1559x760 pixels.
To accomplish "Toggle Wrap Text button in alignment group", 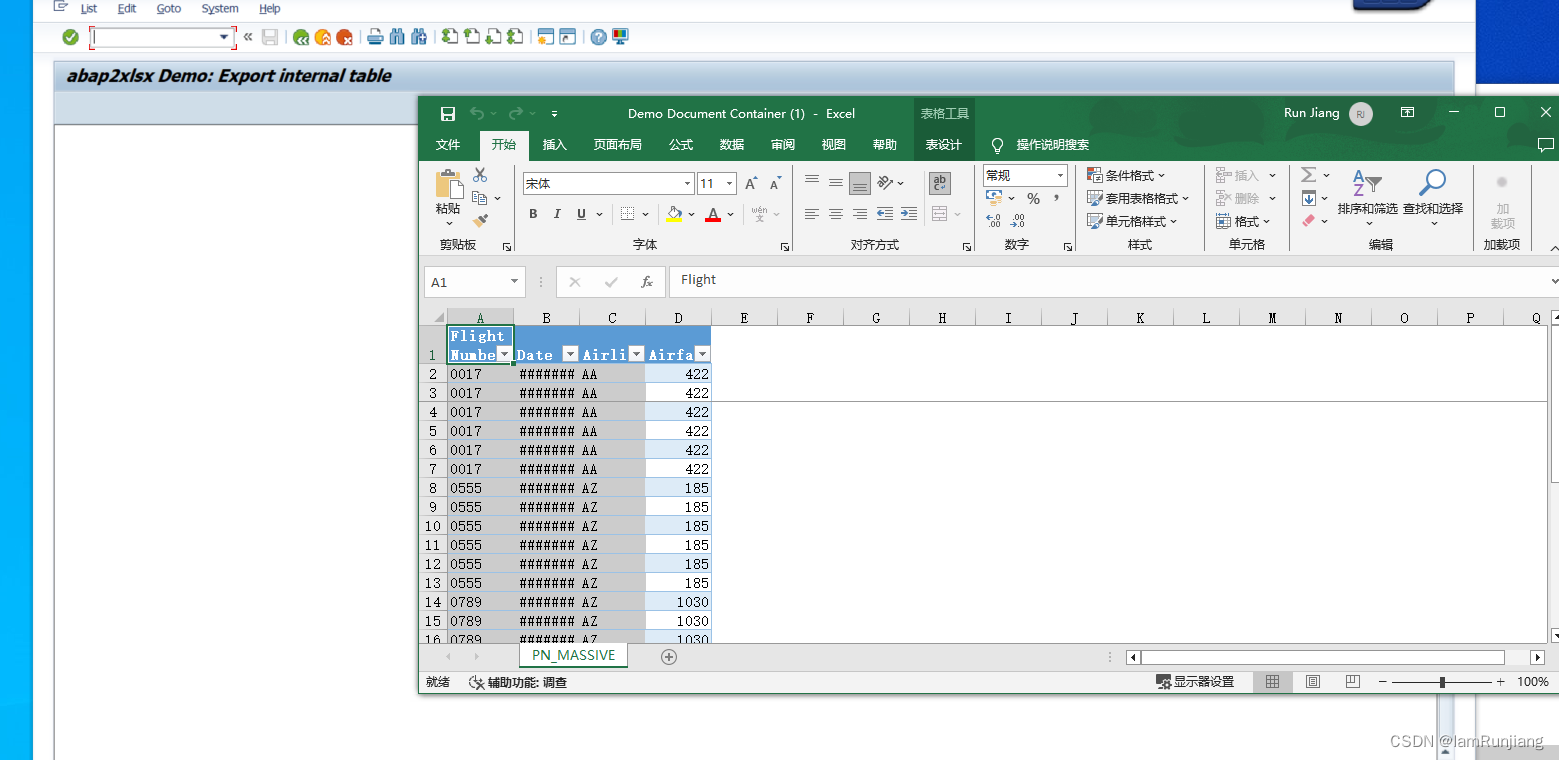I will point(939,183).
